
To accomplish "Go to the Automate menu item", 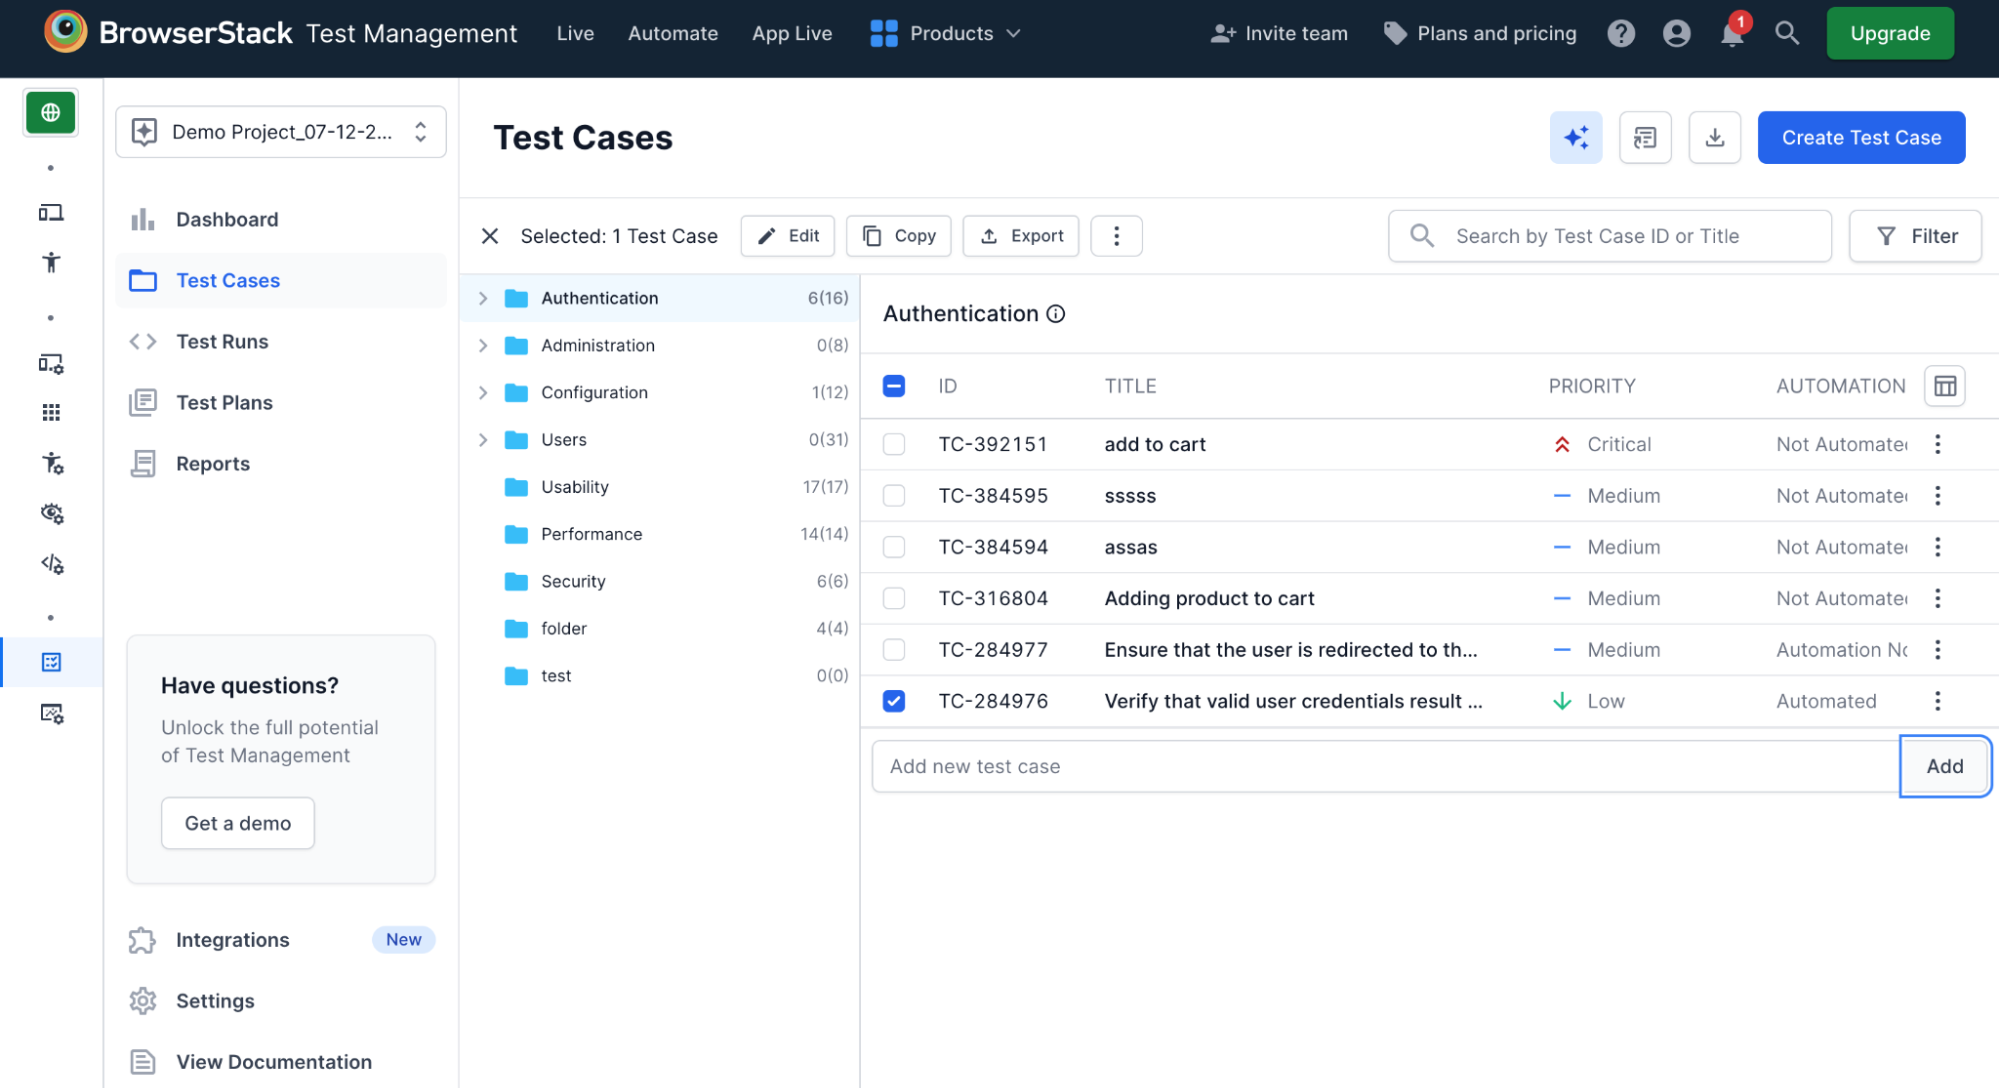I will pyautogui.click(x=672, y=33).
